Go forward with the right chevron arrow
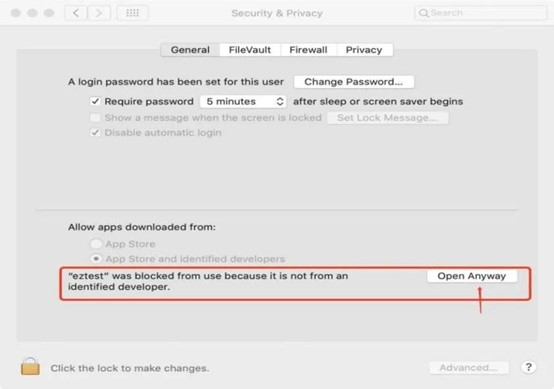This screenshot has width=554, height=389. (x=99, y=13)
